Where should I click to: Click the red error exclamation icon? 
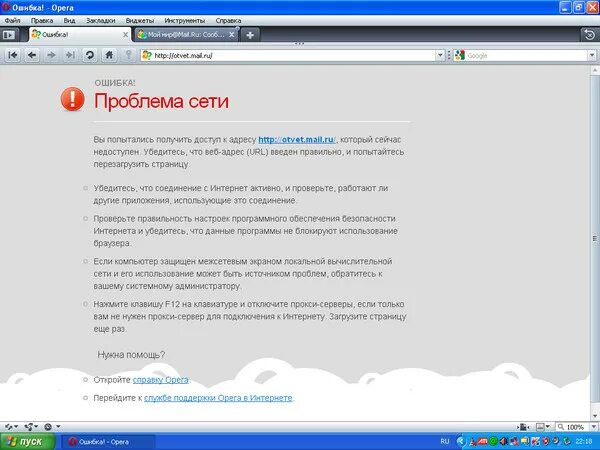pyautogui.click(x=73, y=99)
